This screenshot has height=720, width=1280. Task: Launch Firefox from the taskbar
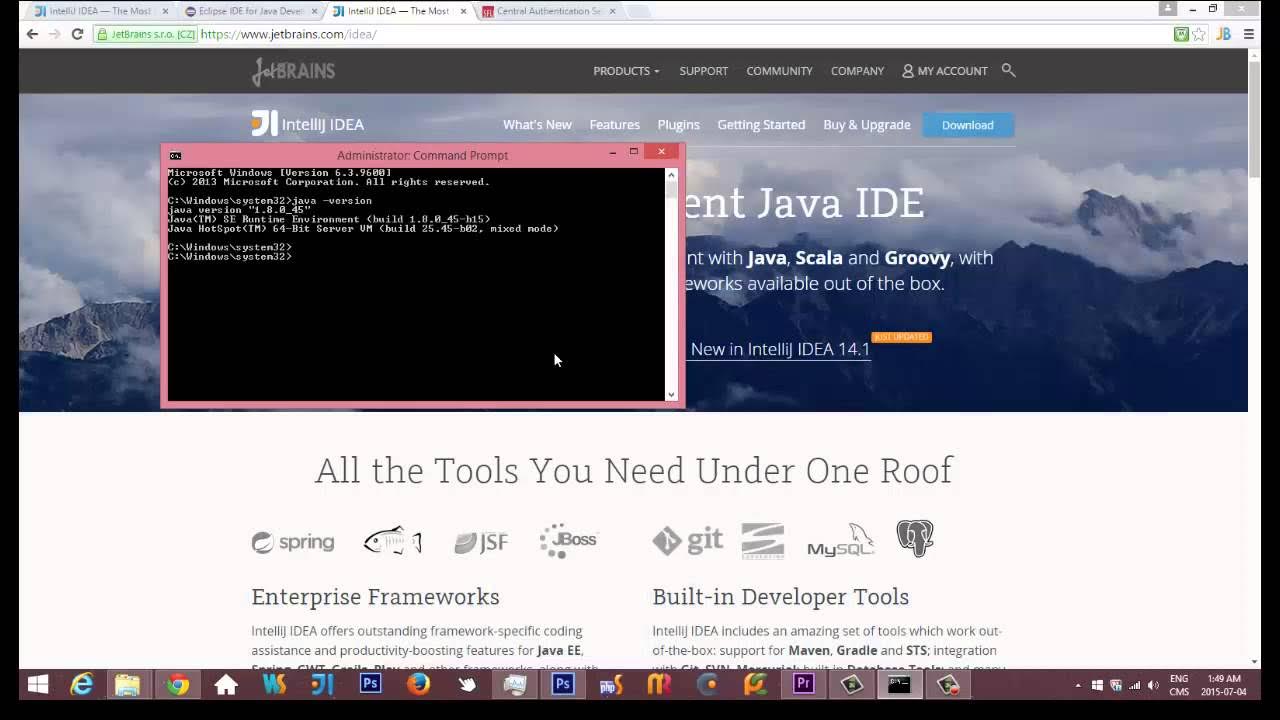tap(418, 685)
